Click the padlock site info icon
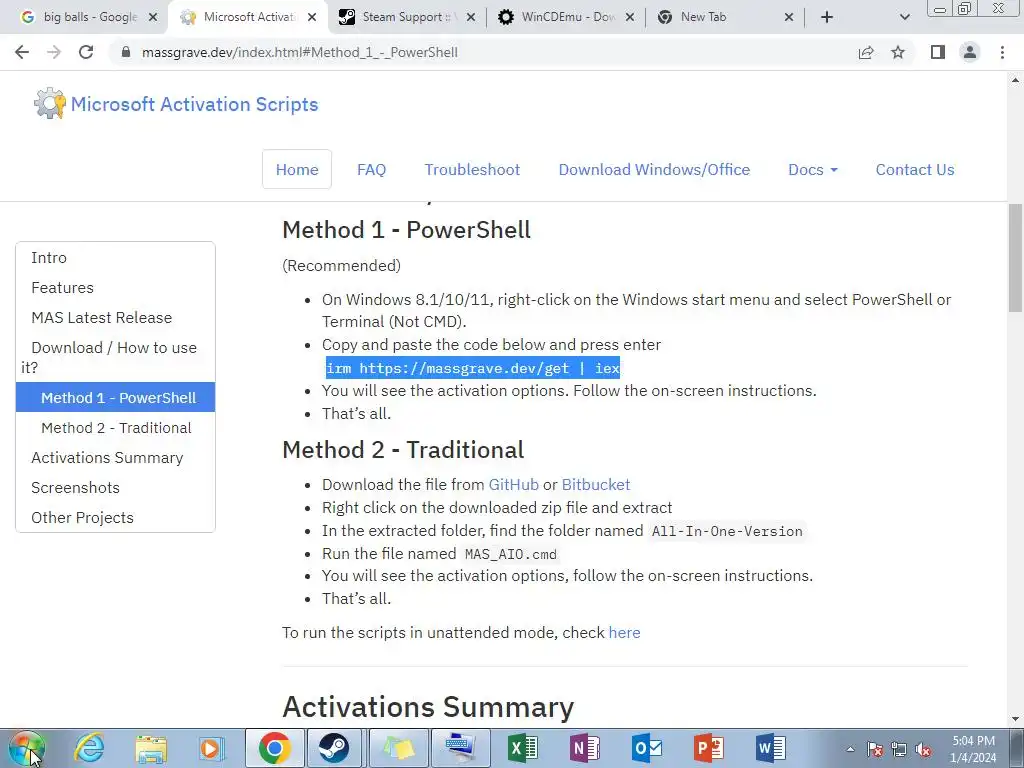The height and width of the screenshot is (768, 1024). 126,52
